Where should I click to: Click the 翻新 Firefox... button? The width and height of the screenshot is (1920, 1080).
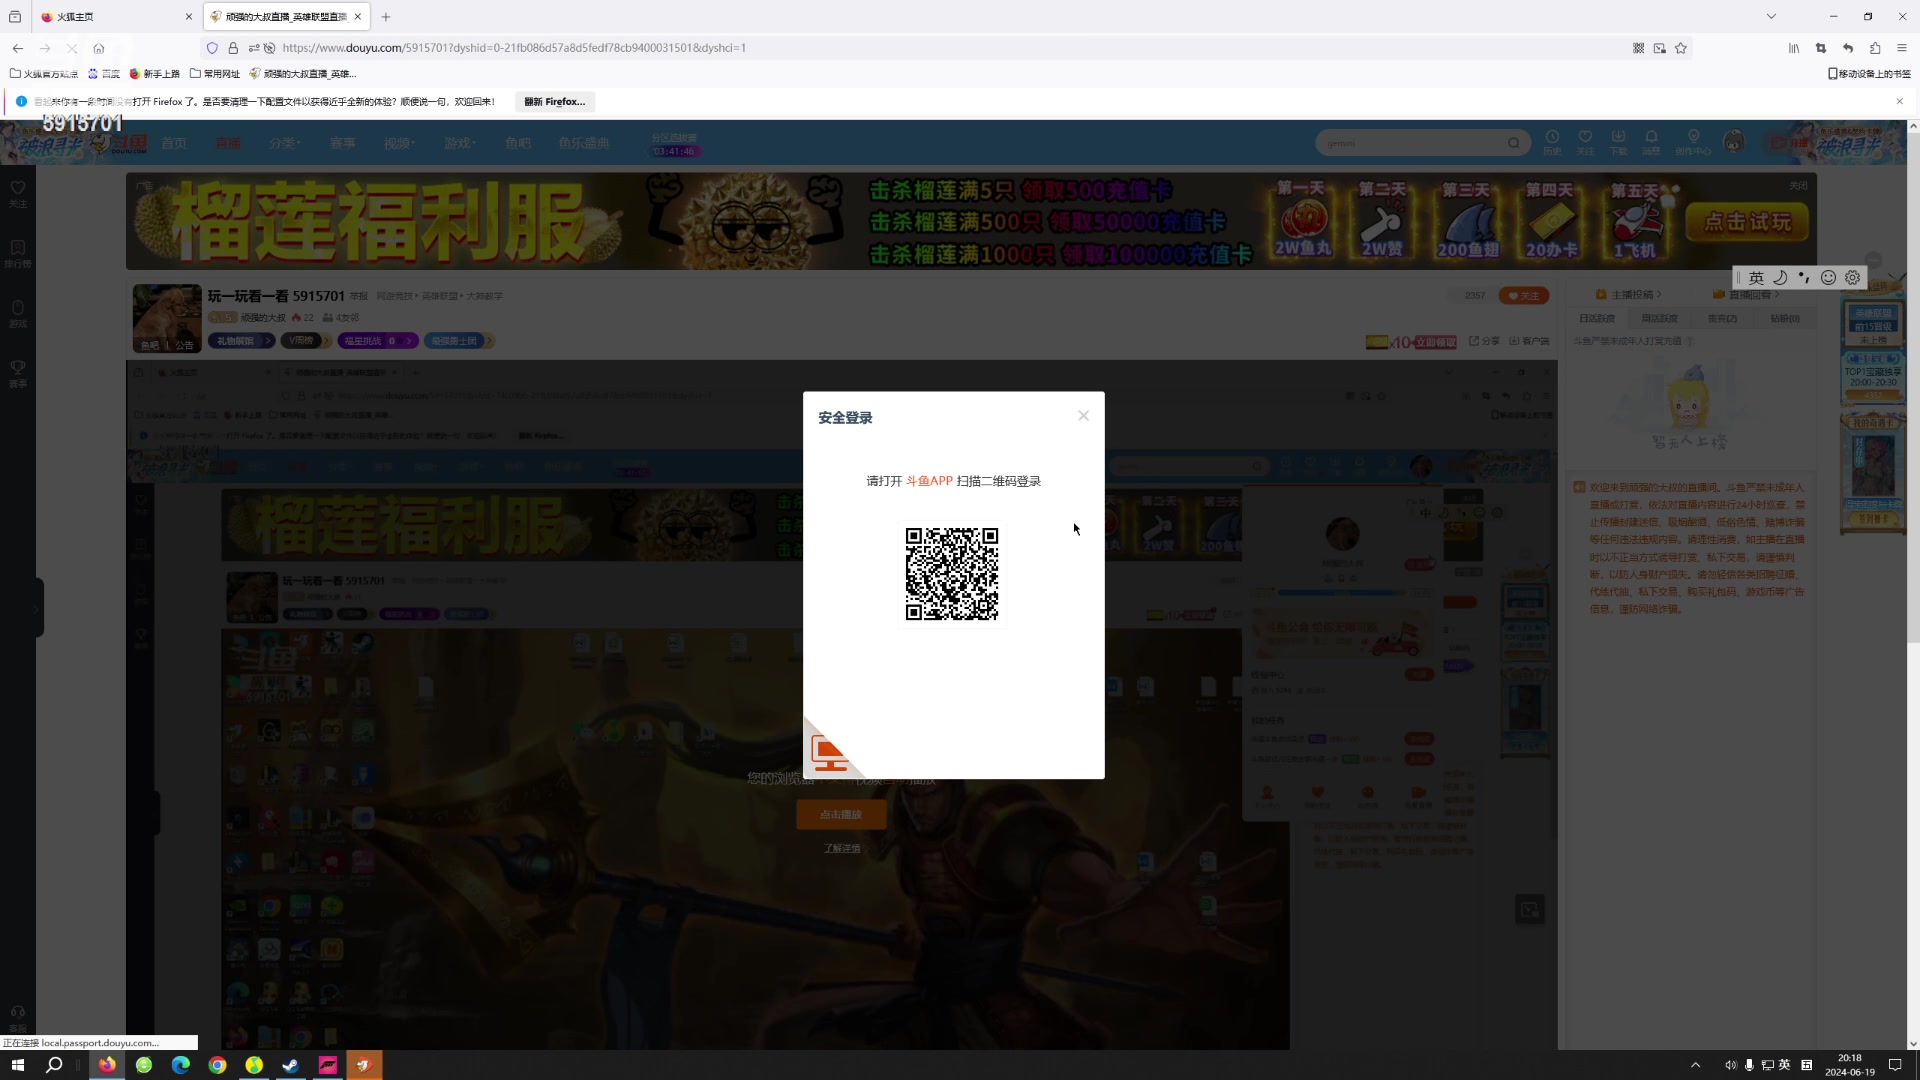555,102
